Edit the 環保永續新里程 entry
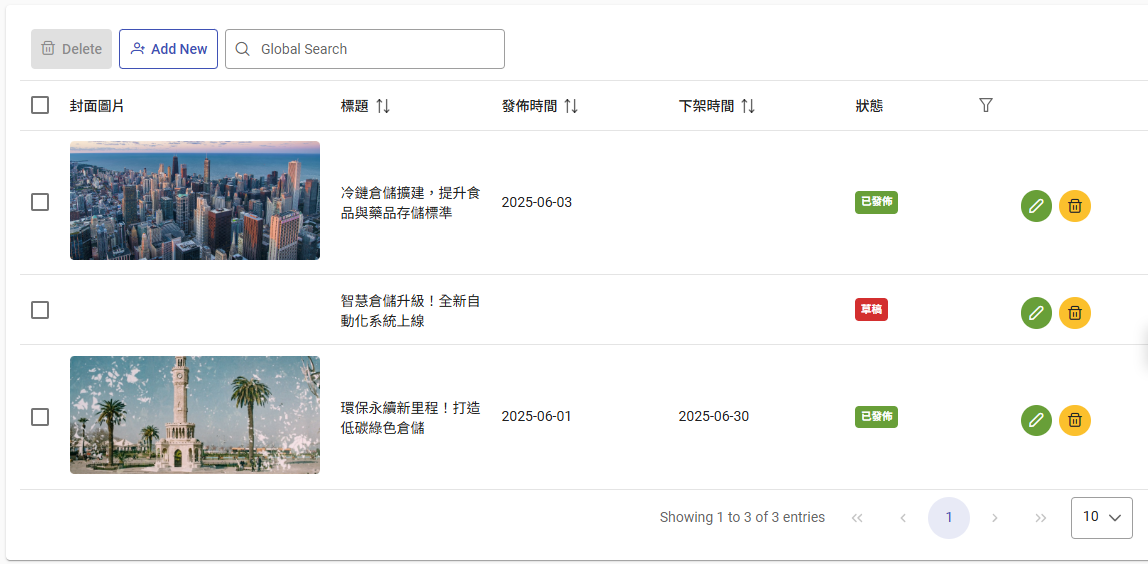1148x564 pixels. click(x=1036, y=420)
